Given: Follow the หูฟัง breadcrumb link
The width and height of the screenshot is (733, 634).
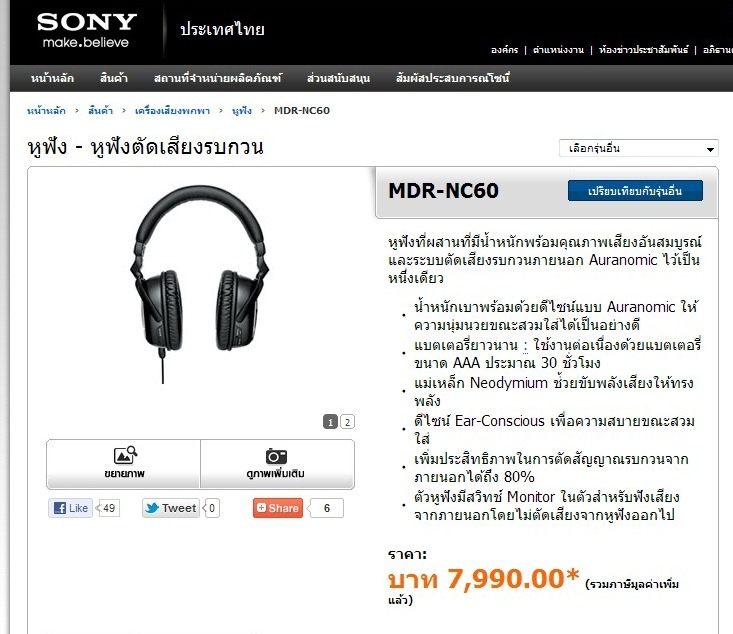Looking at the screenshot, I should (x=242, y=111).
